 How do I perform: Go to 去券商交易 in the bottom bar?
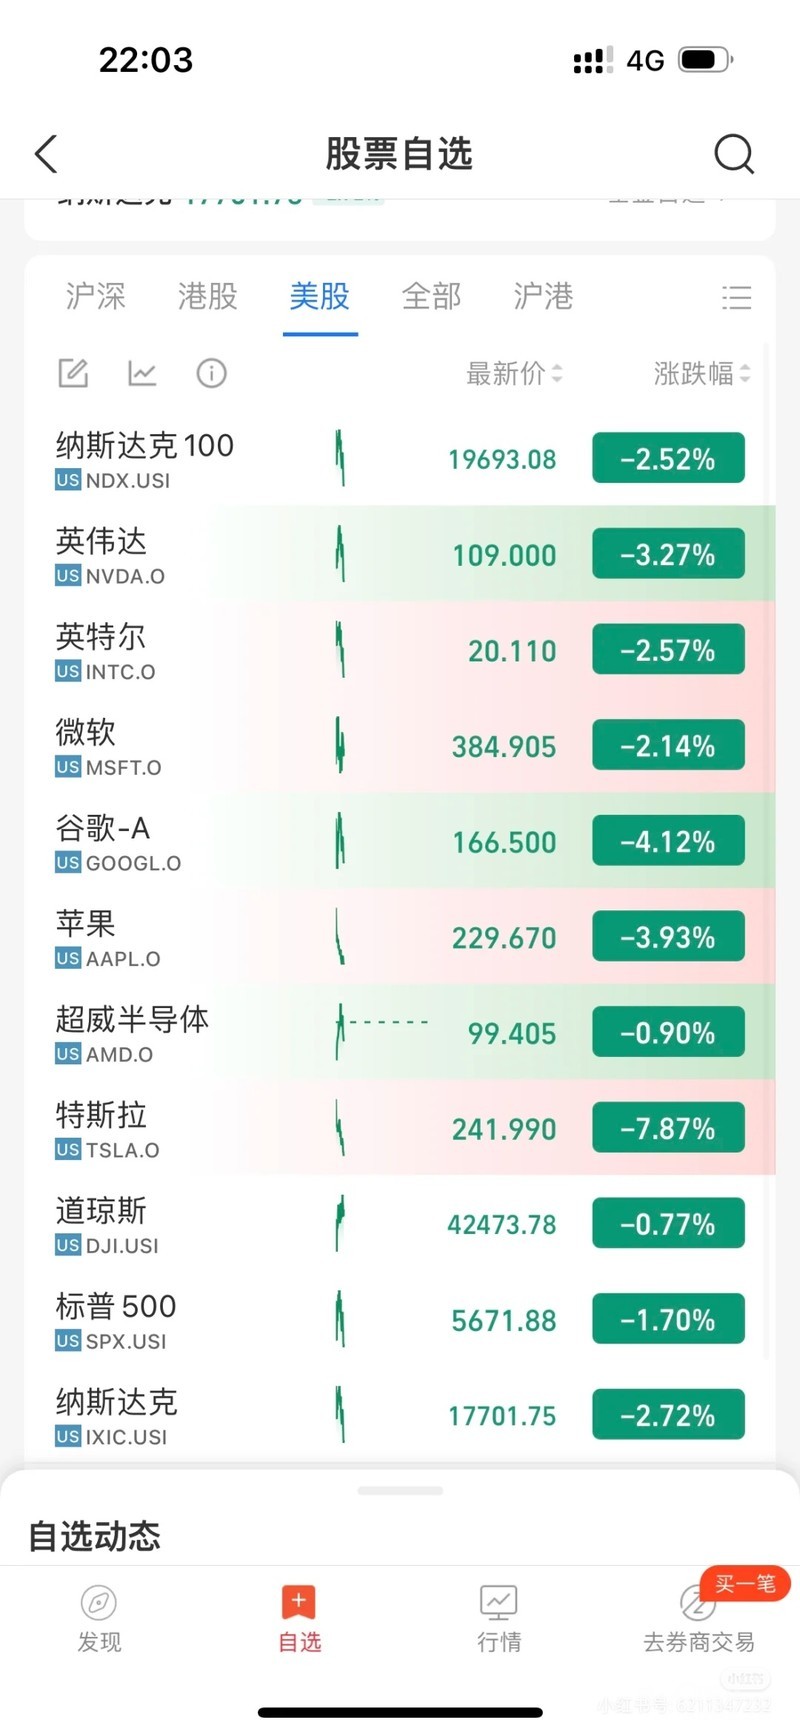698,1618
